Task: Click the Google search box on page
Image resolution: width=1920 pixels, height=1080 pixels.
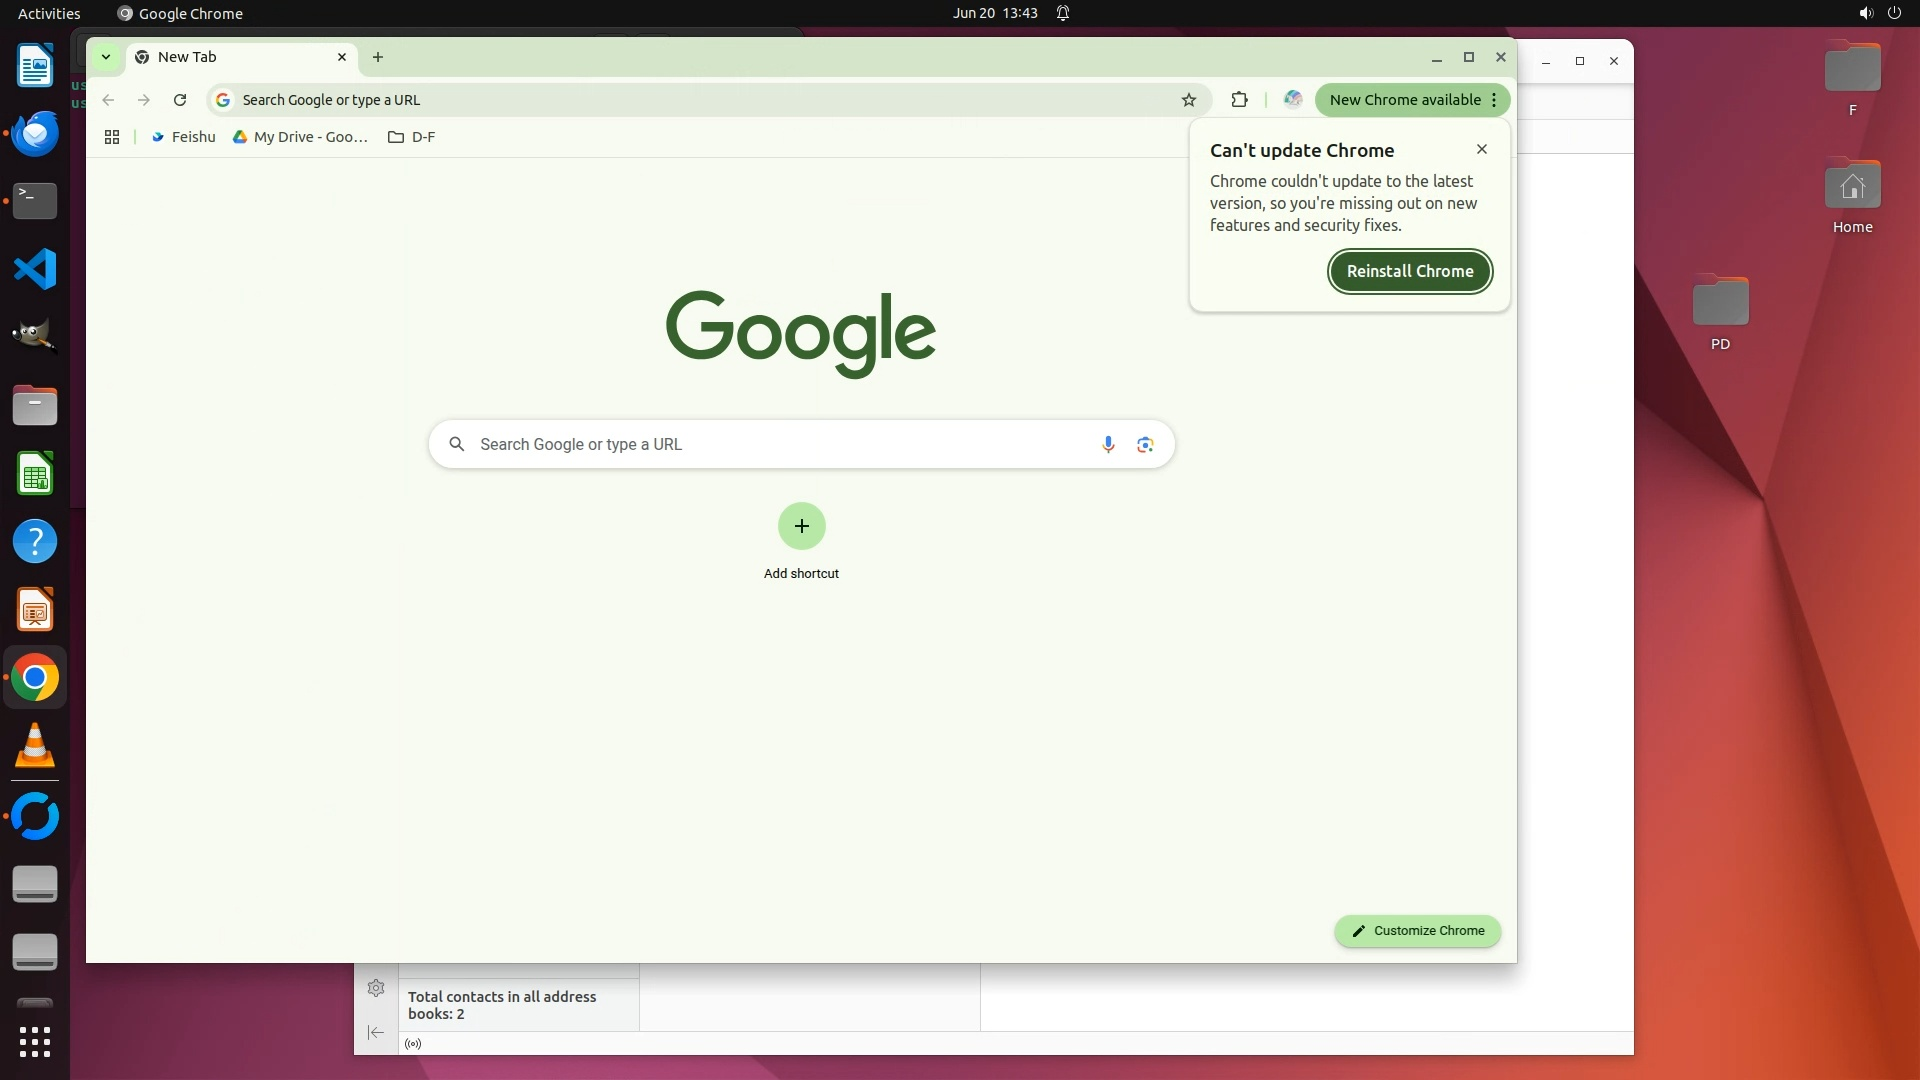Action: pos(780,445)
